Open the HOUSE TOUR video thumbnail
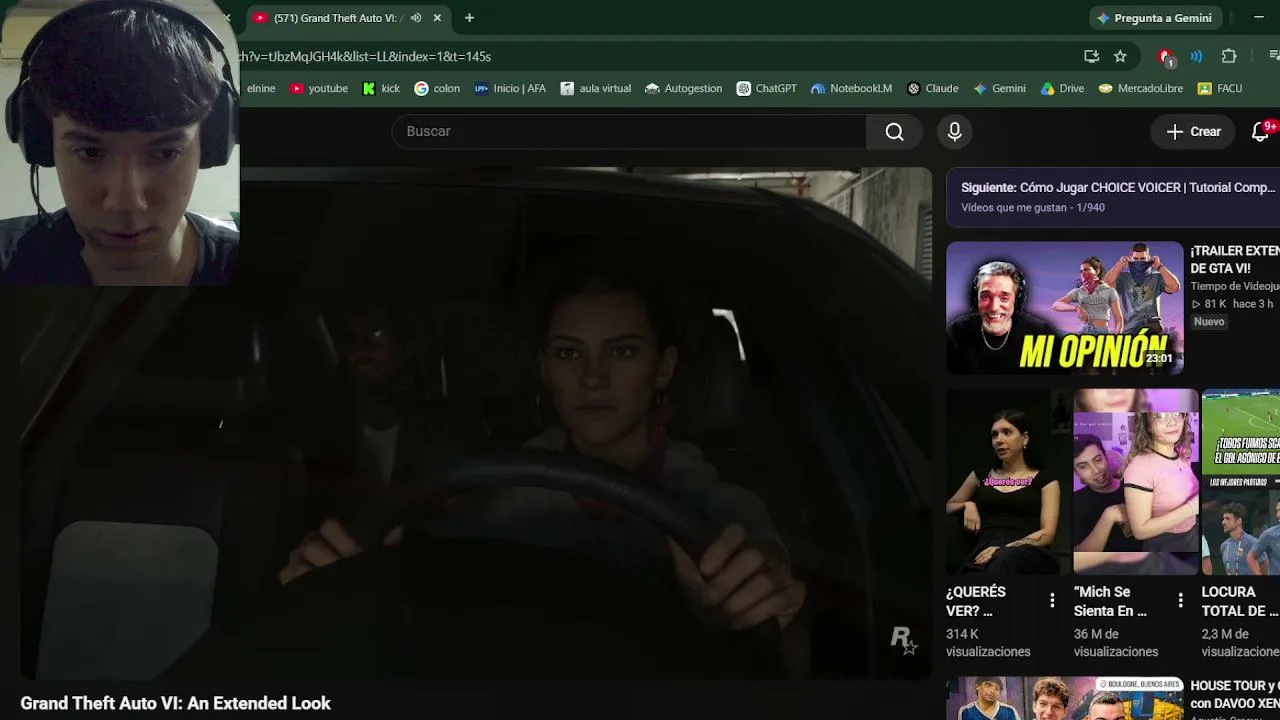The width and height of the screenshot is (1280, 720). coord(1064,699)
